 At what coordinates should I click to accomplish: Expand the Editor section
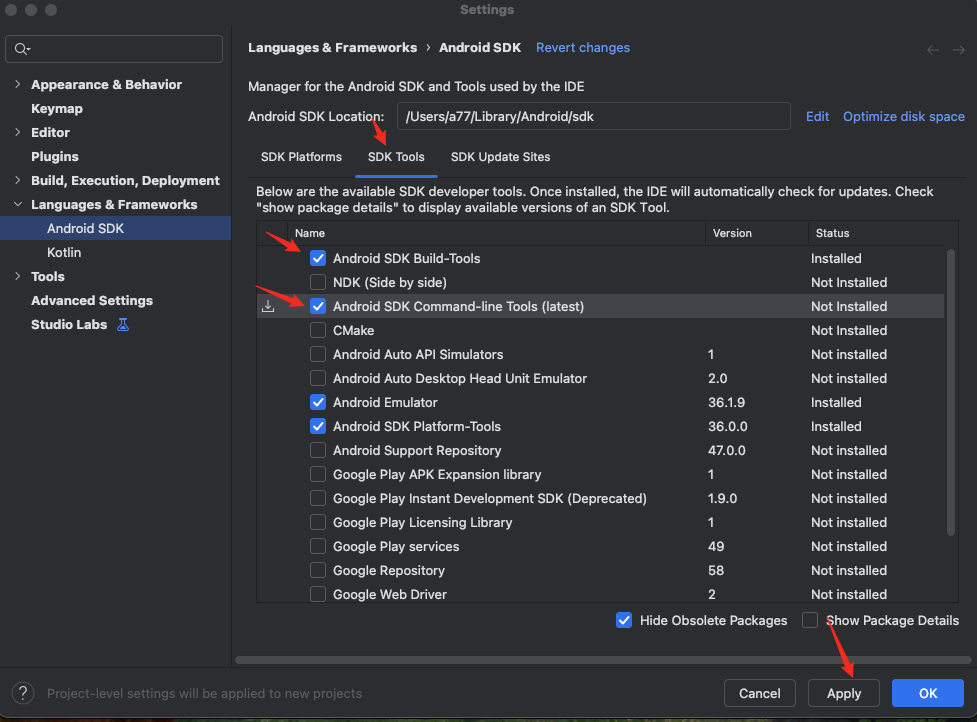[17, 132]
